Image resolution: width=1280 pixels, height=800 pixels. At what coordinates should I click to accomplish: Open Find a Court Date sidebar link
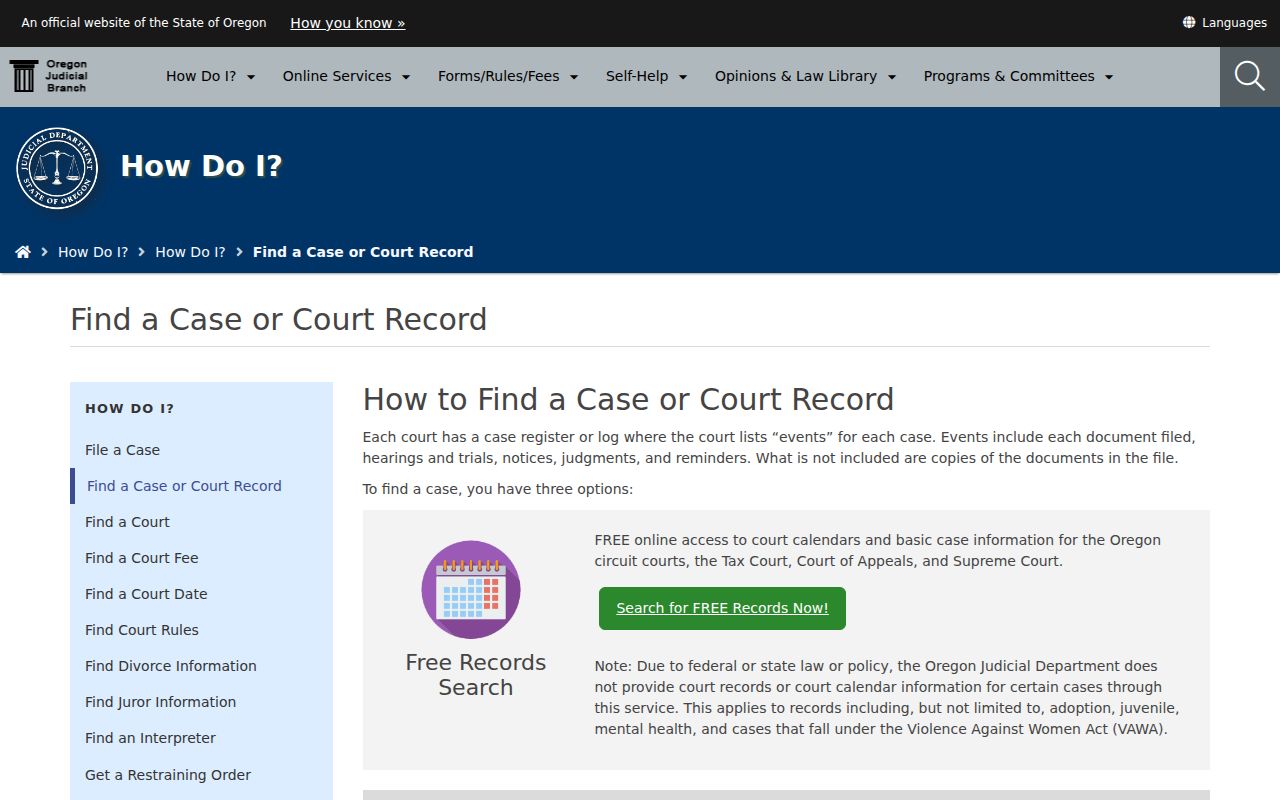pos(146,594)
